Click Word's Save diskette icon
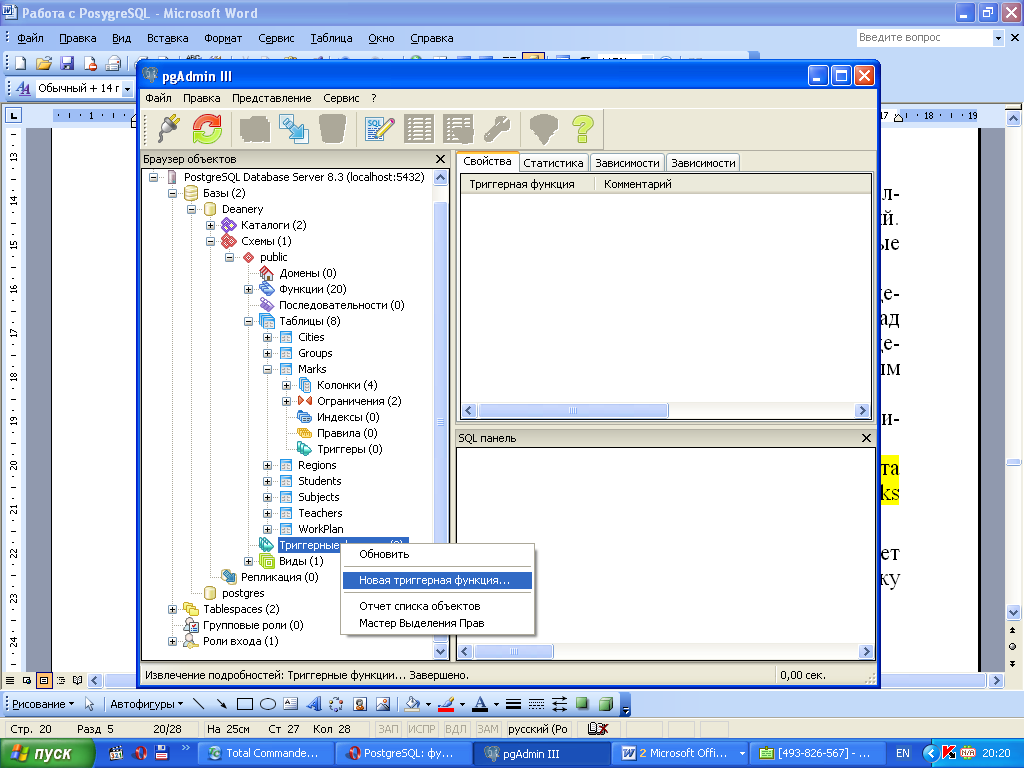Screen dimensions: 1024x768 pyautogui.click(x=67, y=63)
